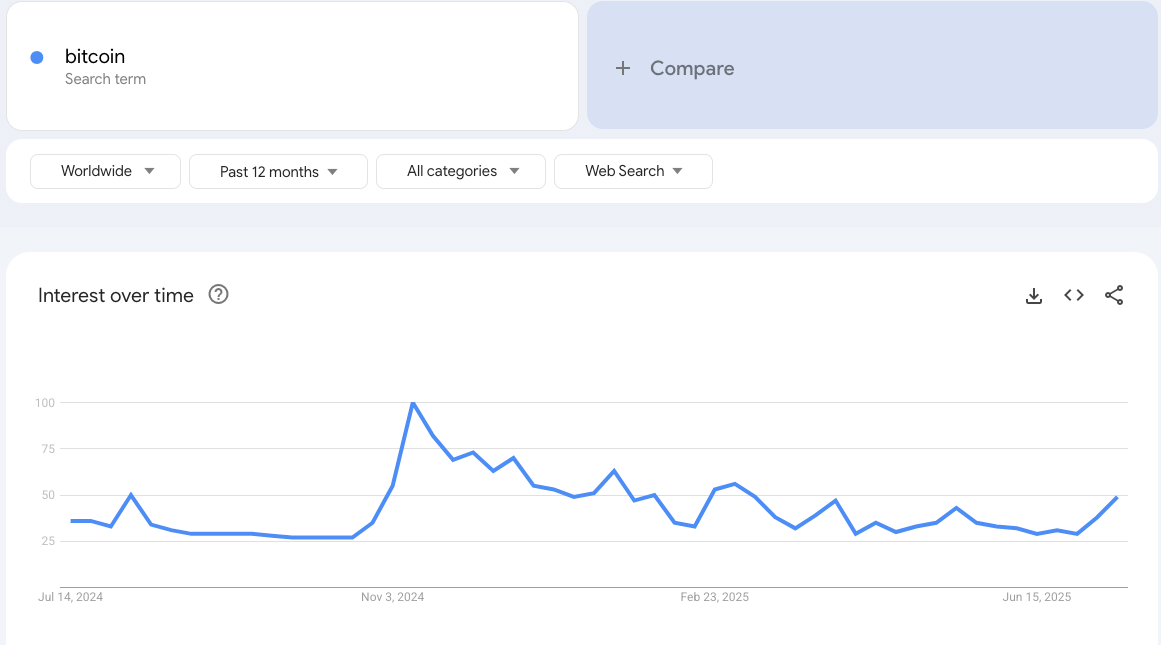Click the plus icon beside Compare

coord(623,68)
